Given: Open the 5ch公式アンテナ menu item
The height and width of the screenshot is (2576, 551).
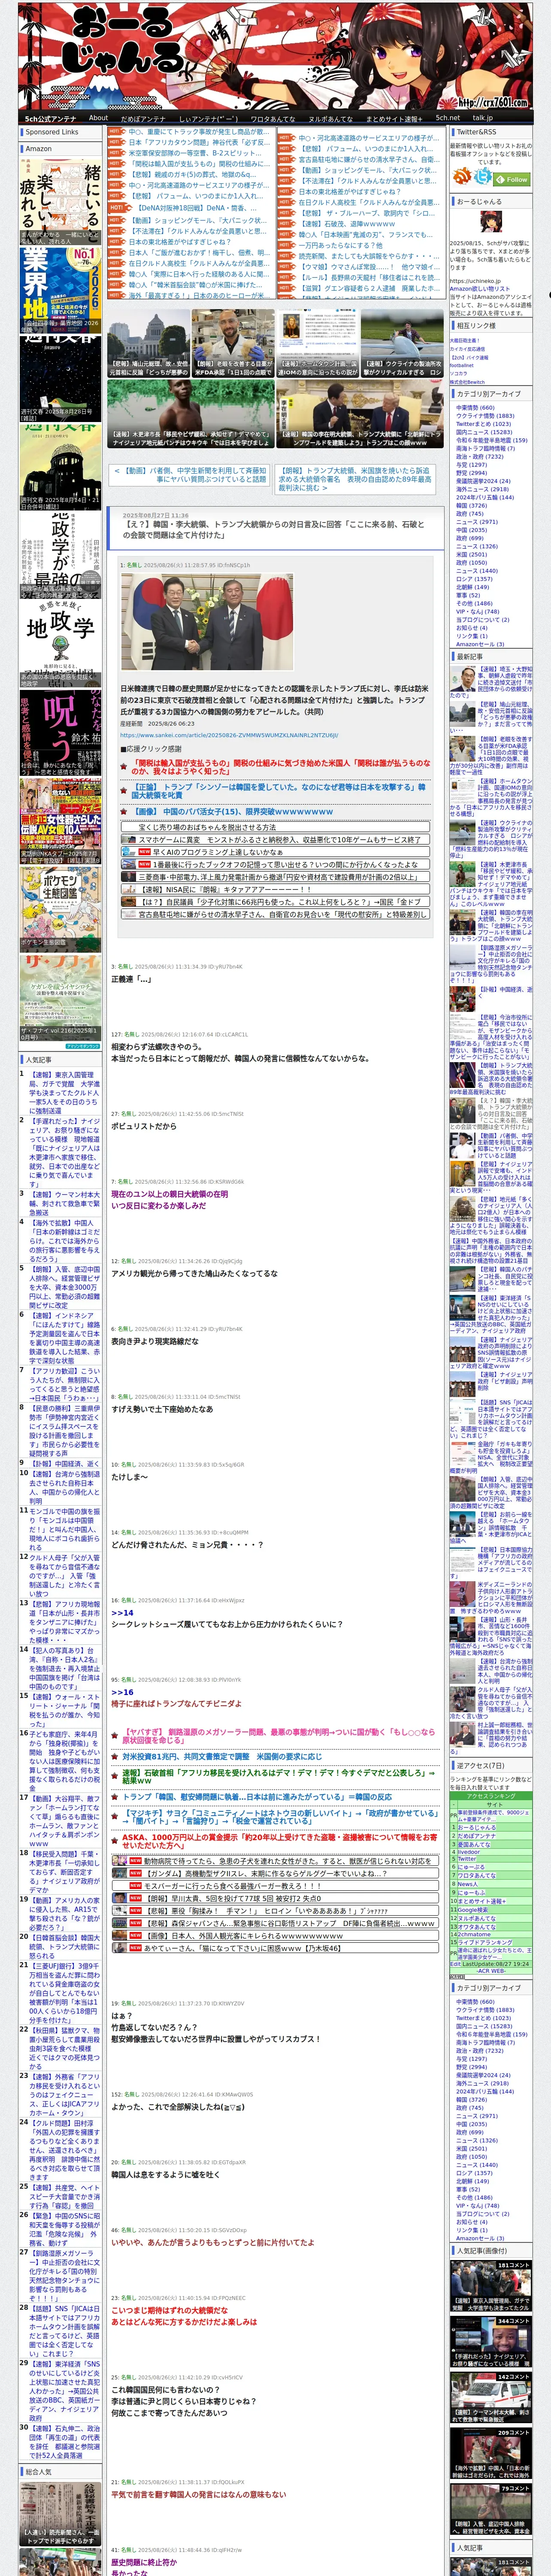Looking at the screenshot, I should (50, 118).
